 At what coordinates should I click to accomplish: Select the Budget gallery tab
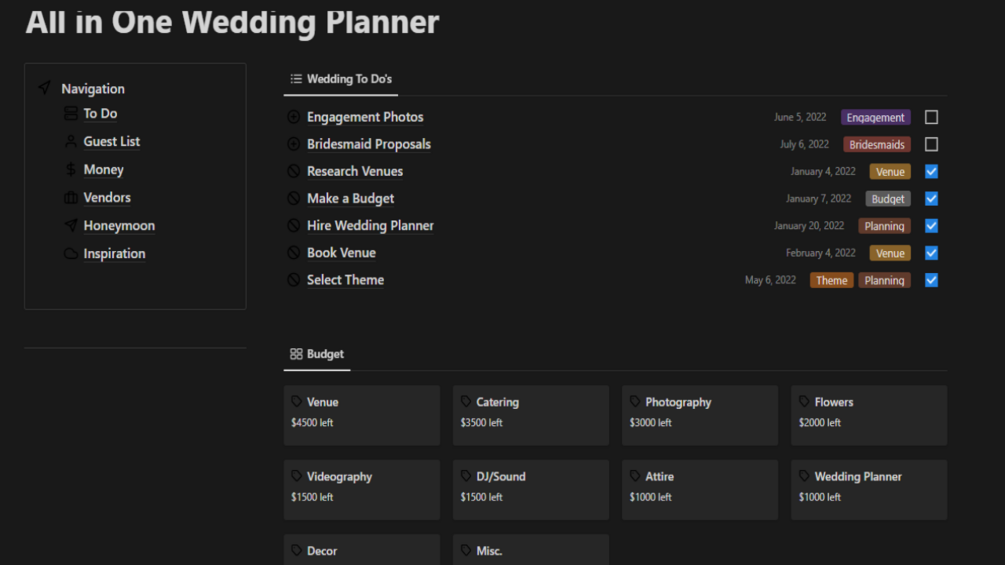[x=317, y=354]
